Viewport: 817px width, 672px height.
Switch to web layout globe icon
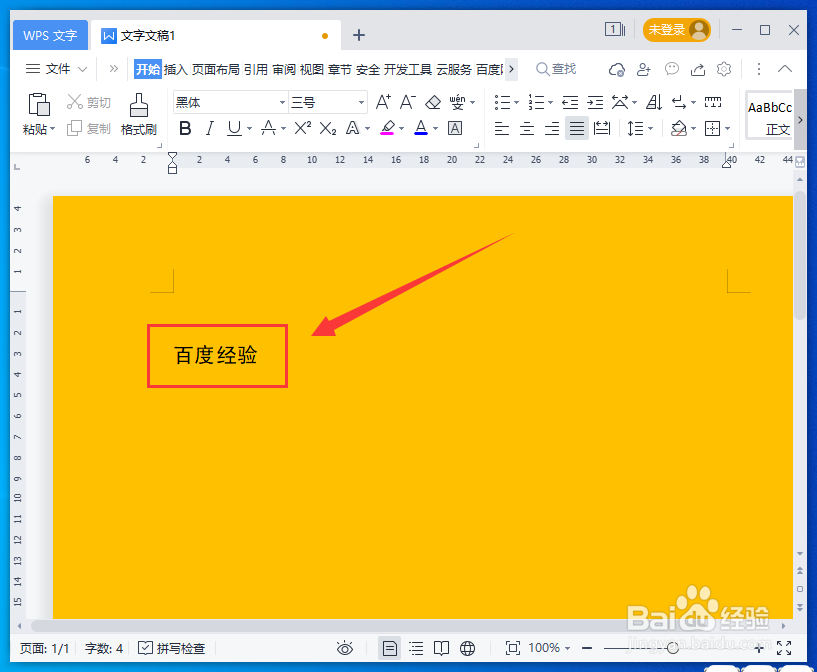tap(467, 648)
